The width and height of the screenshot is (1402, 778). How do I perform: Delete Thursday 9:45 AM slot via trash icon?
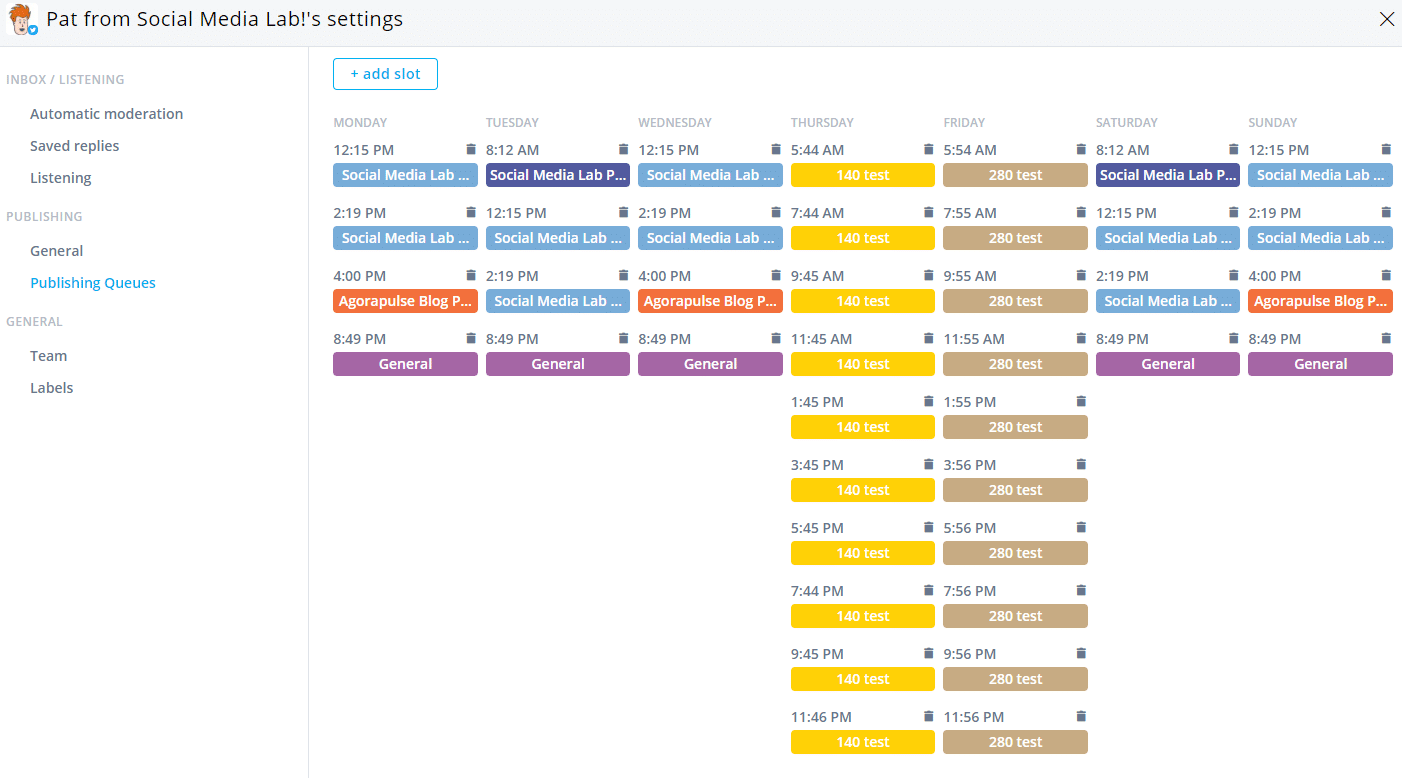coord(929,275)
